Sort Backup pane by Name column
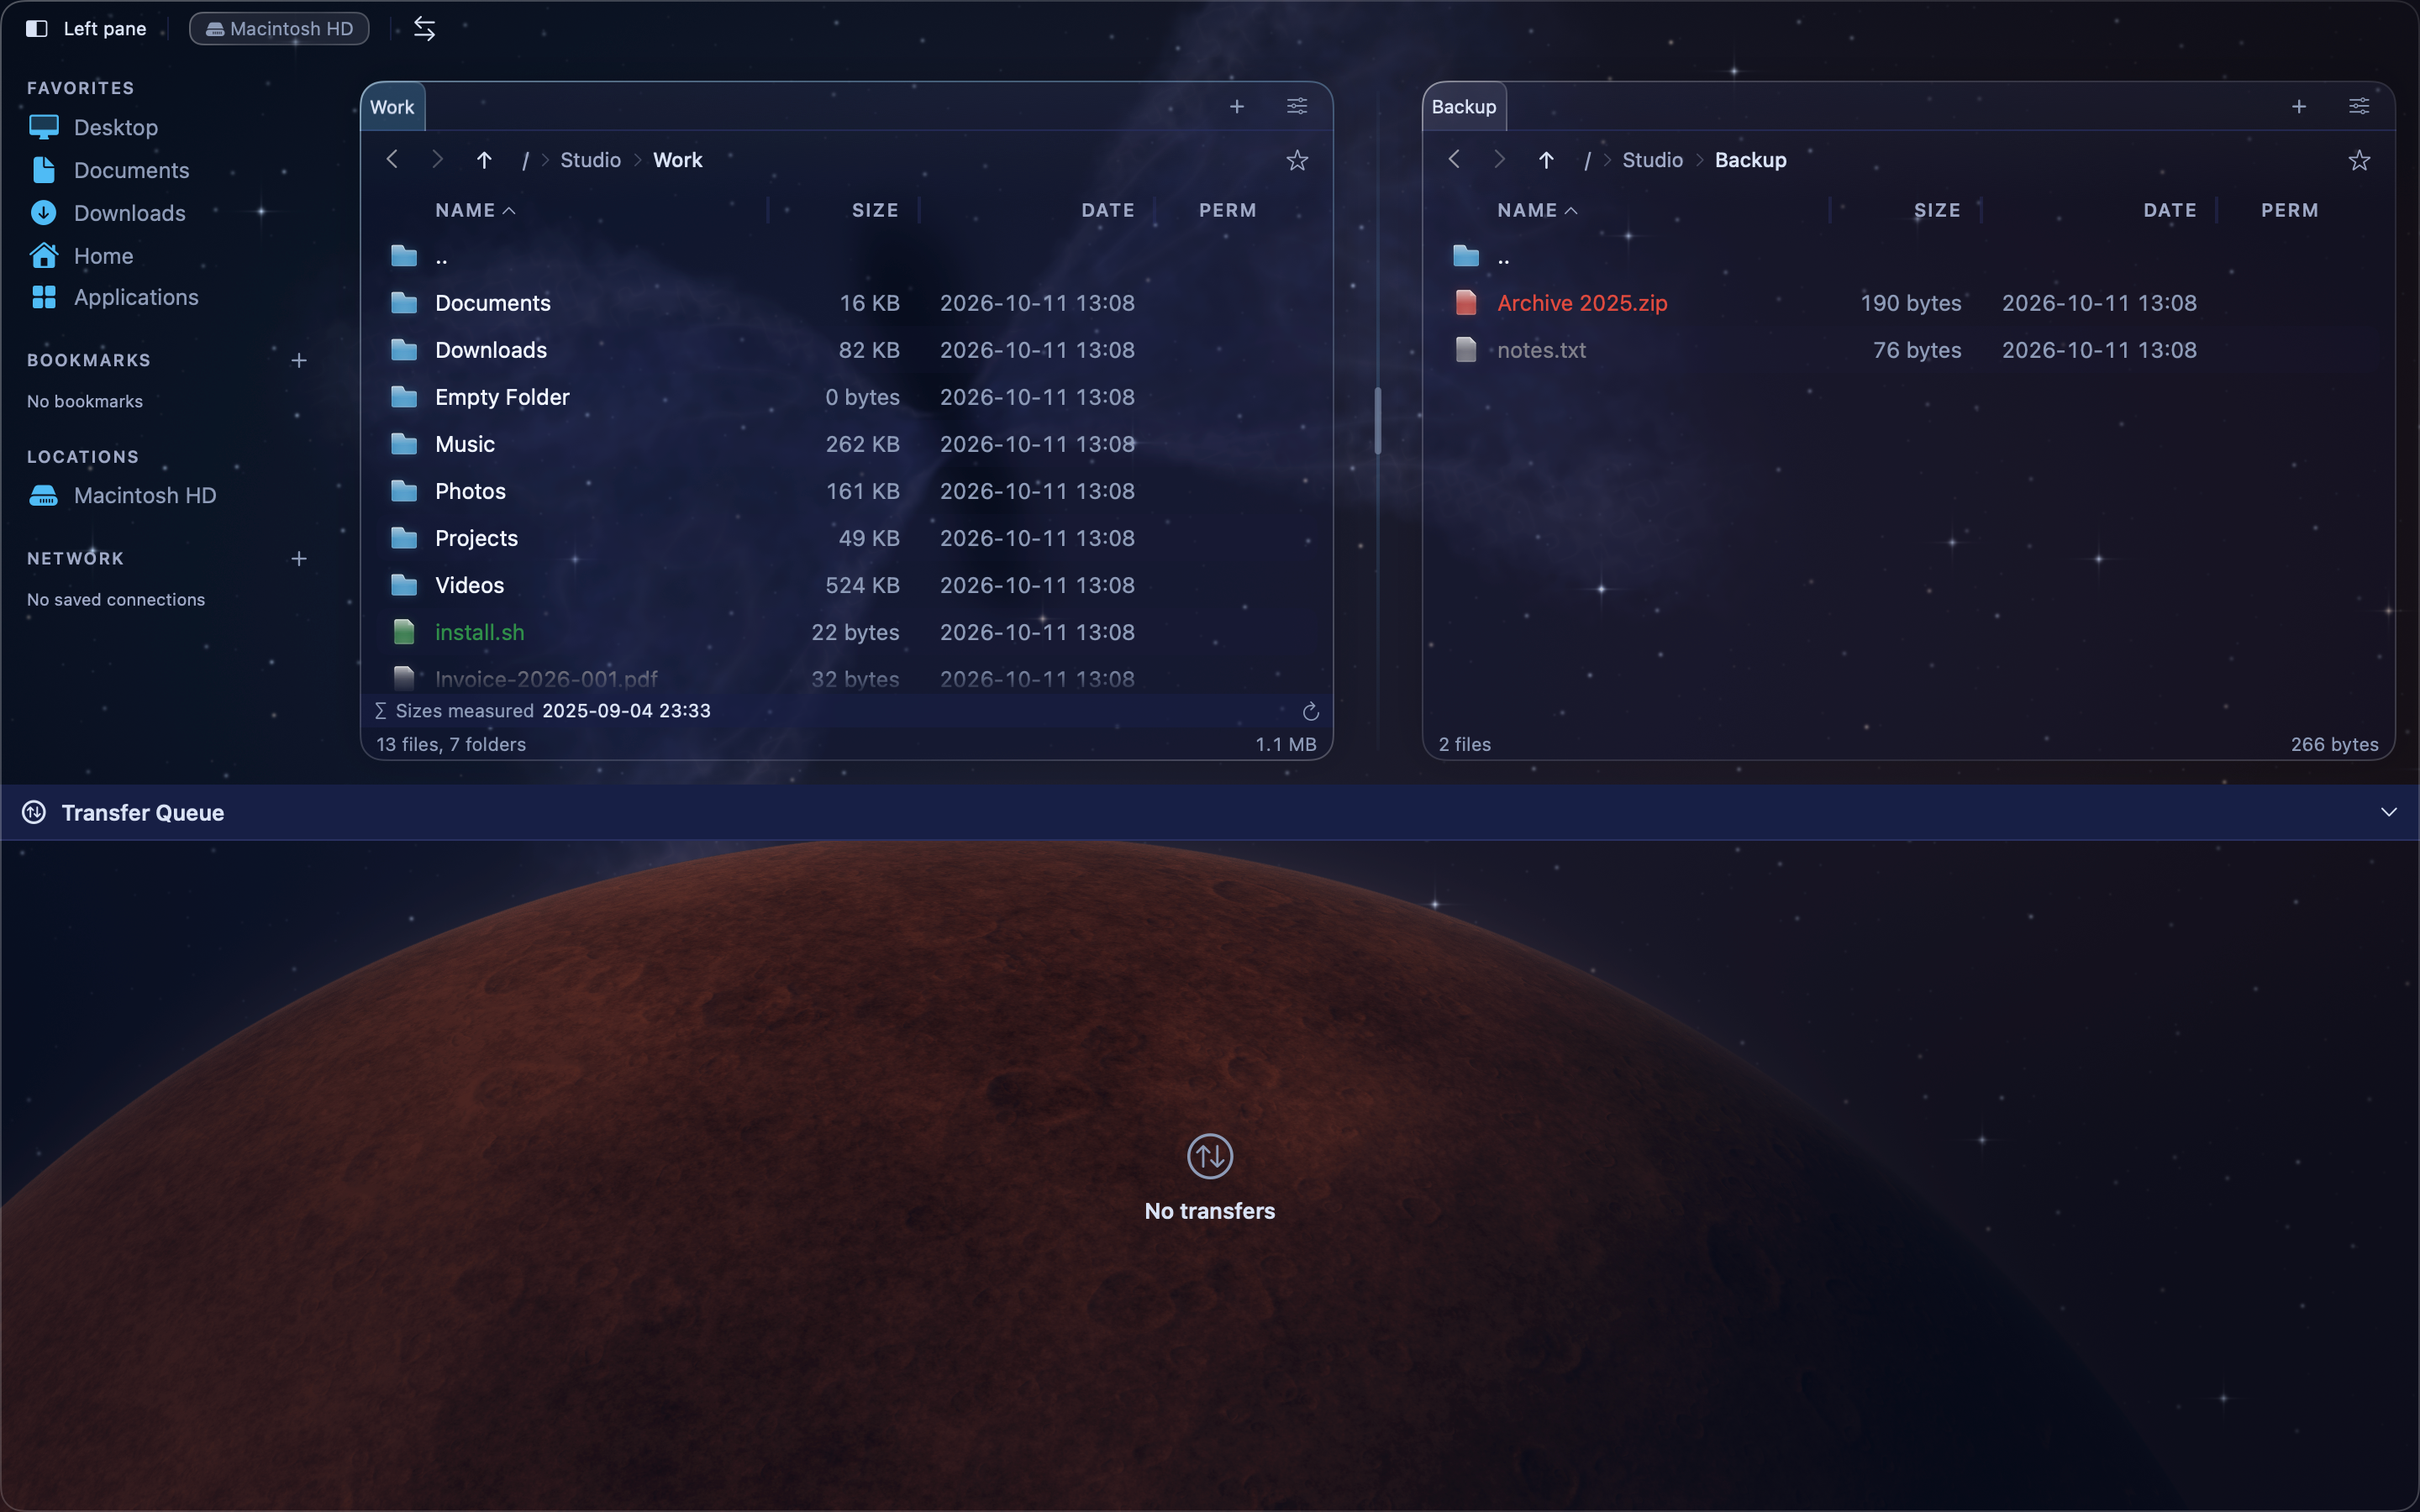The image size is (2420, 1512). [x=1537, y=210]
